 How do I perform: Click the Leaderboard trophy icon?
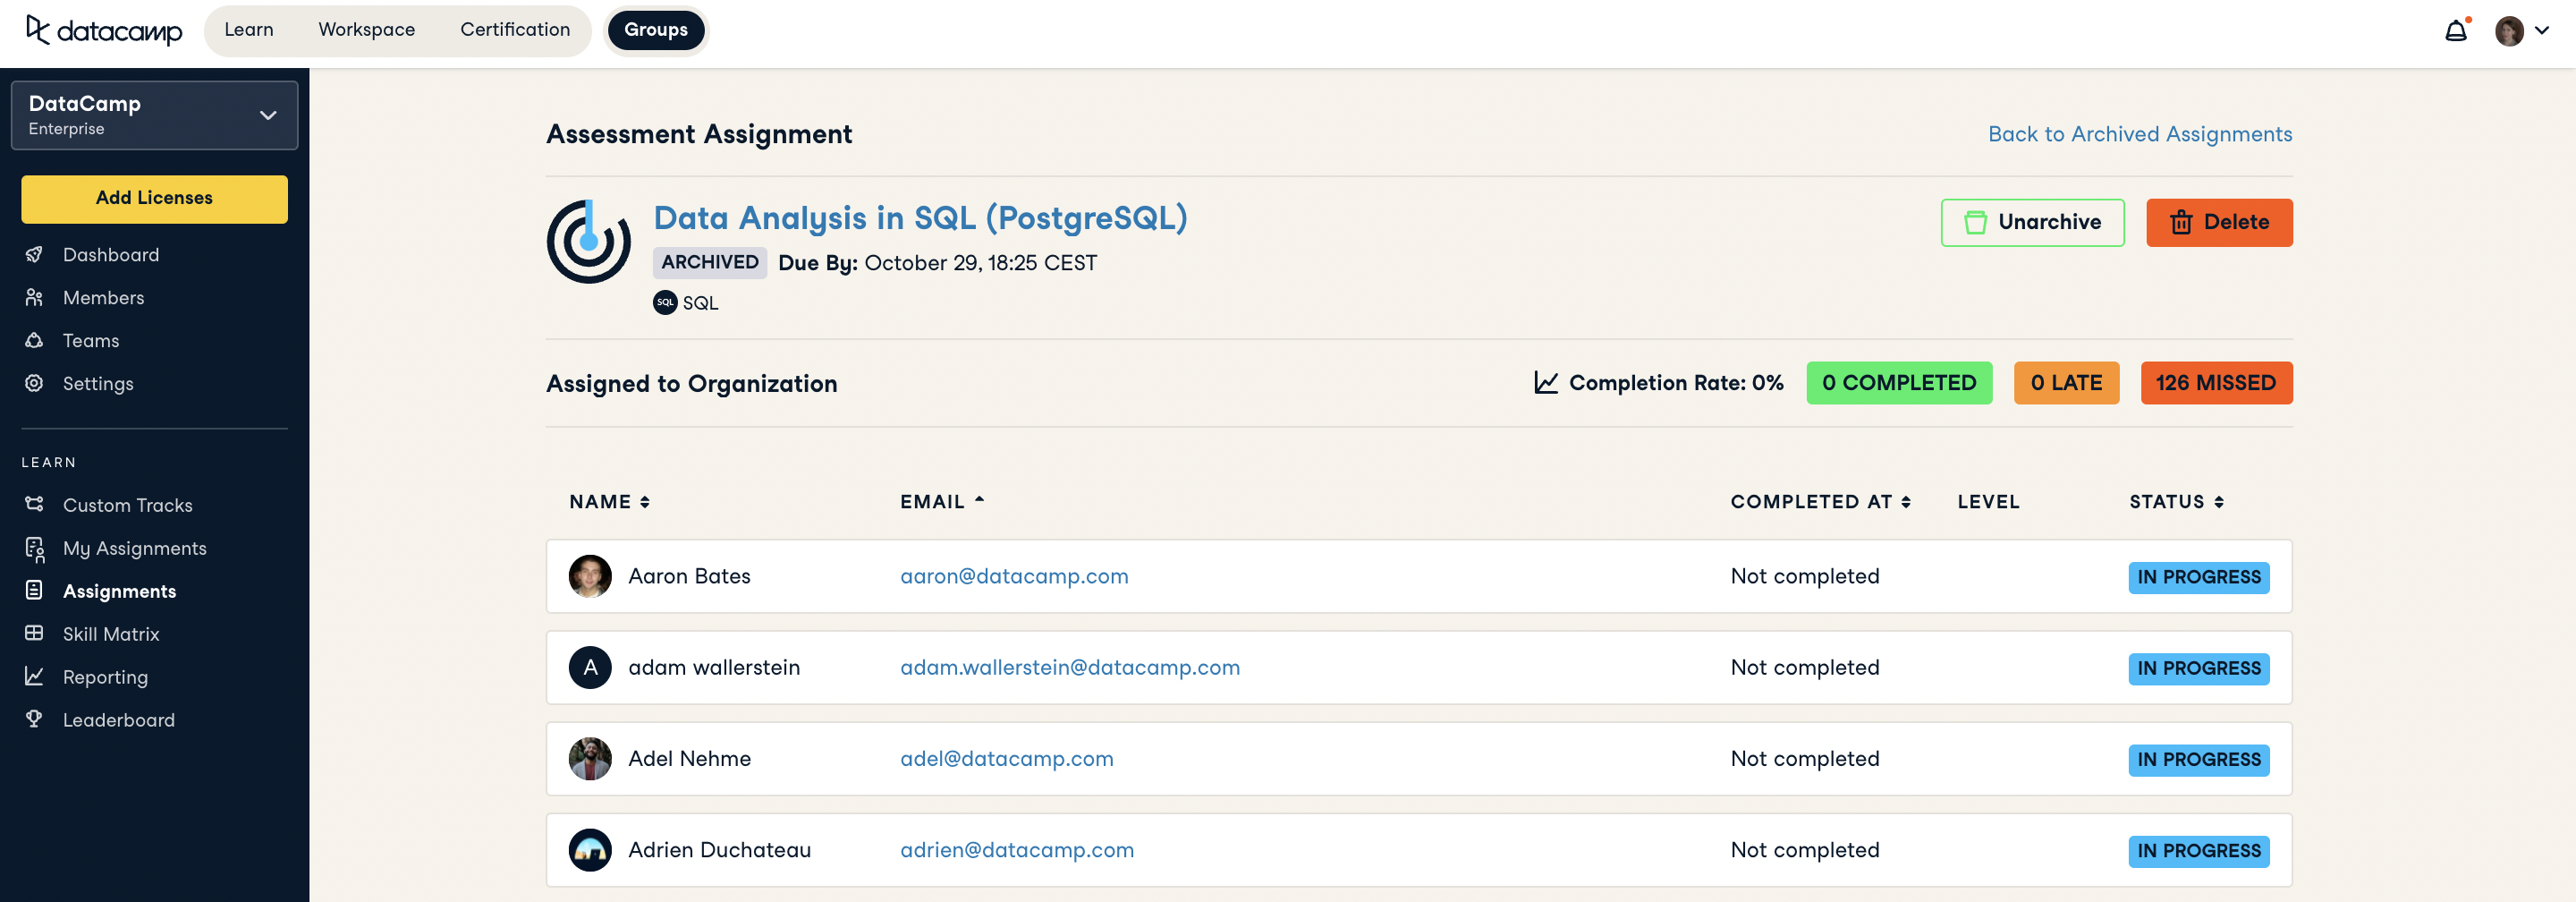[x=34, y=719]
